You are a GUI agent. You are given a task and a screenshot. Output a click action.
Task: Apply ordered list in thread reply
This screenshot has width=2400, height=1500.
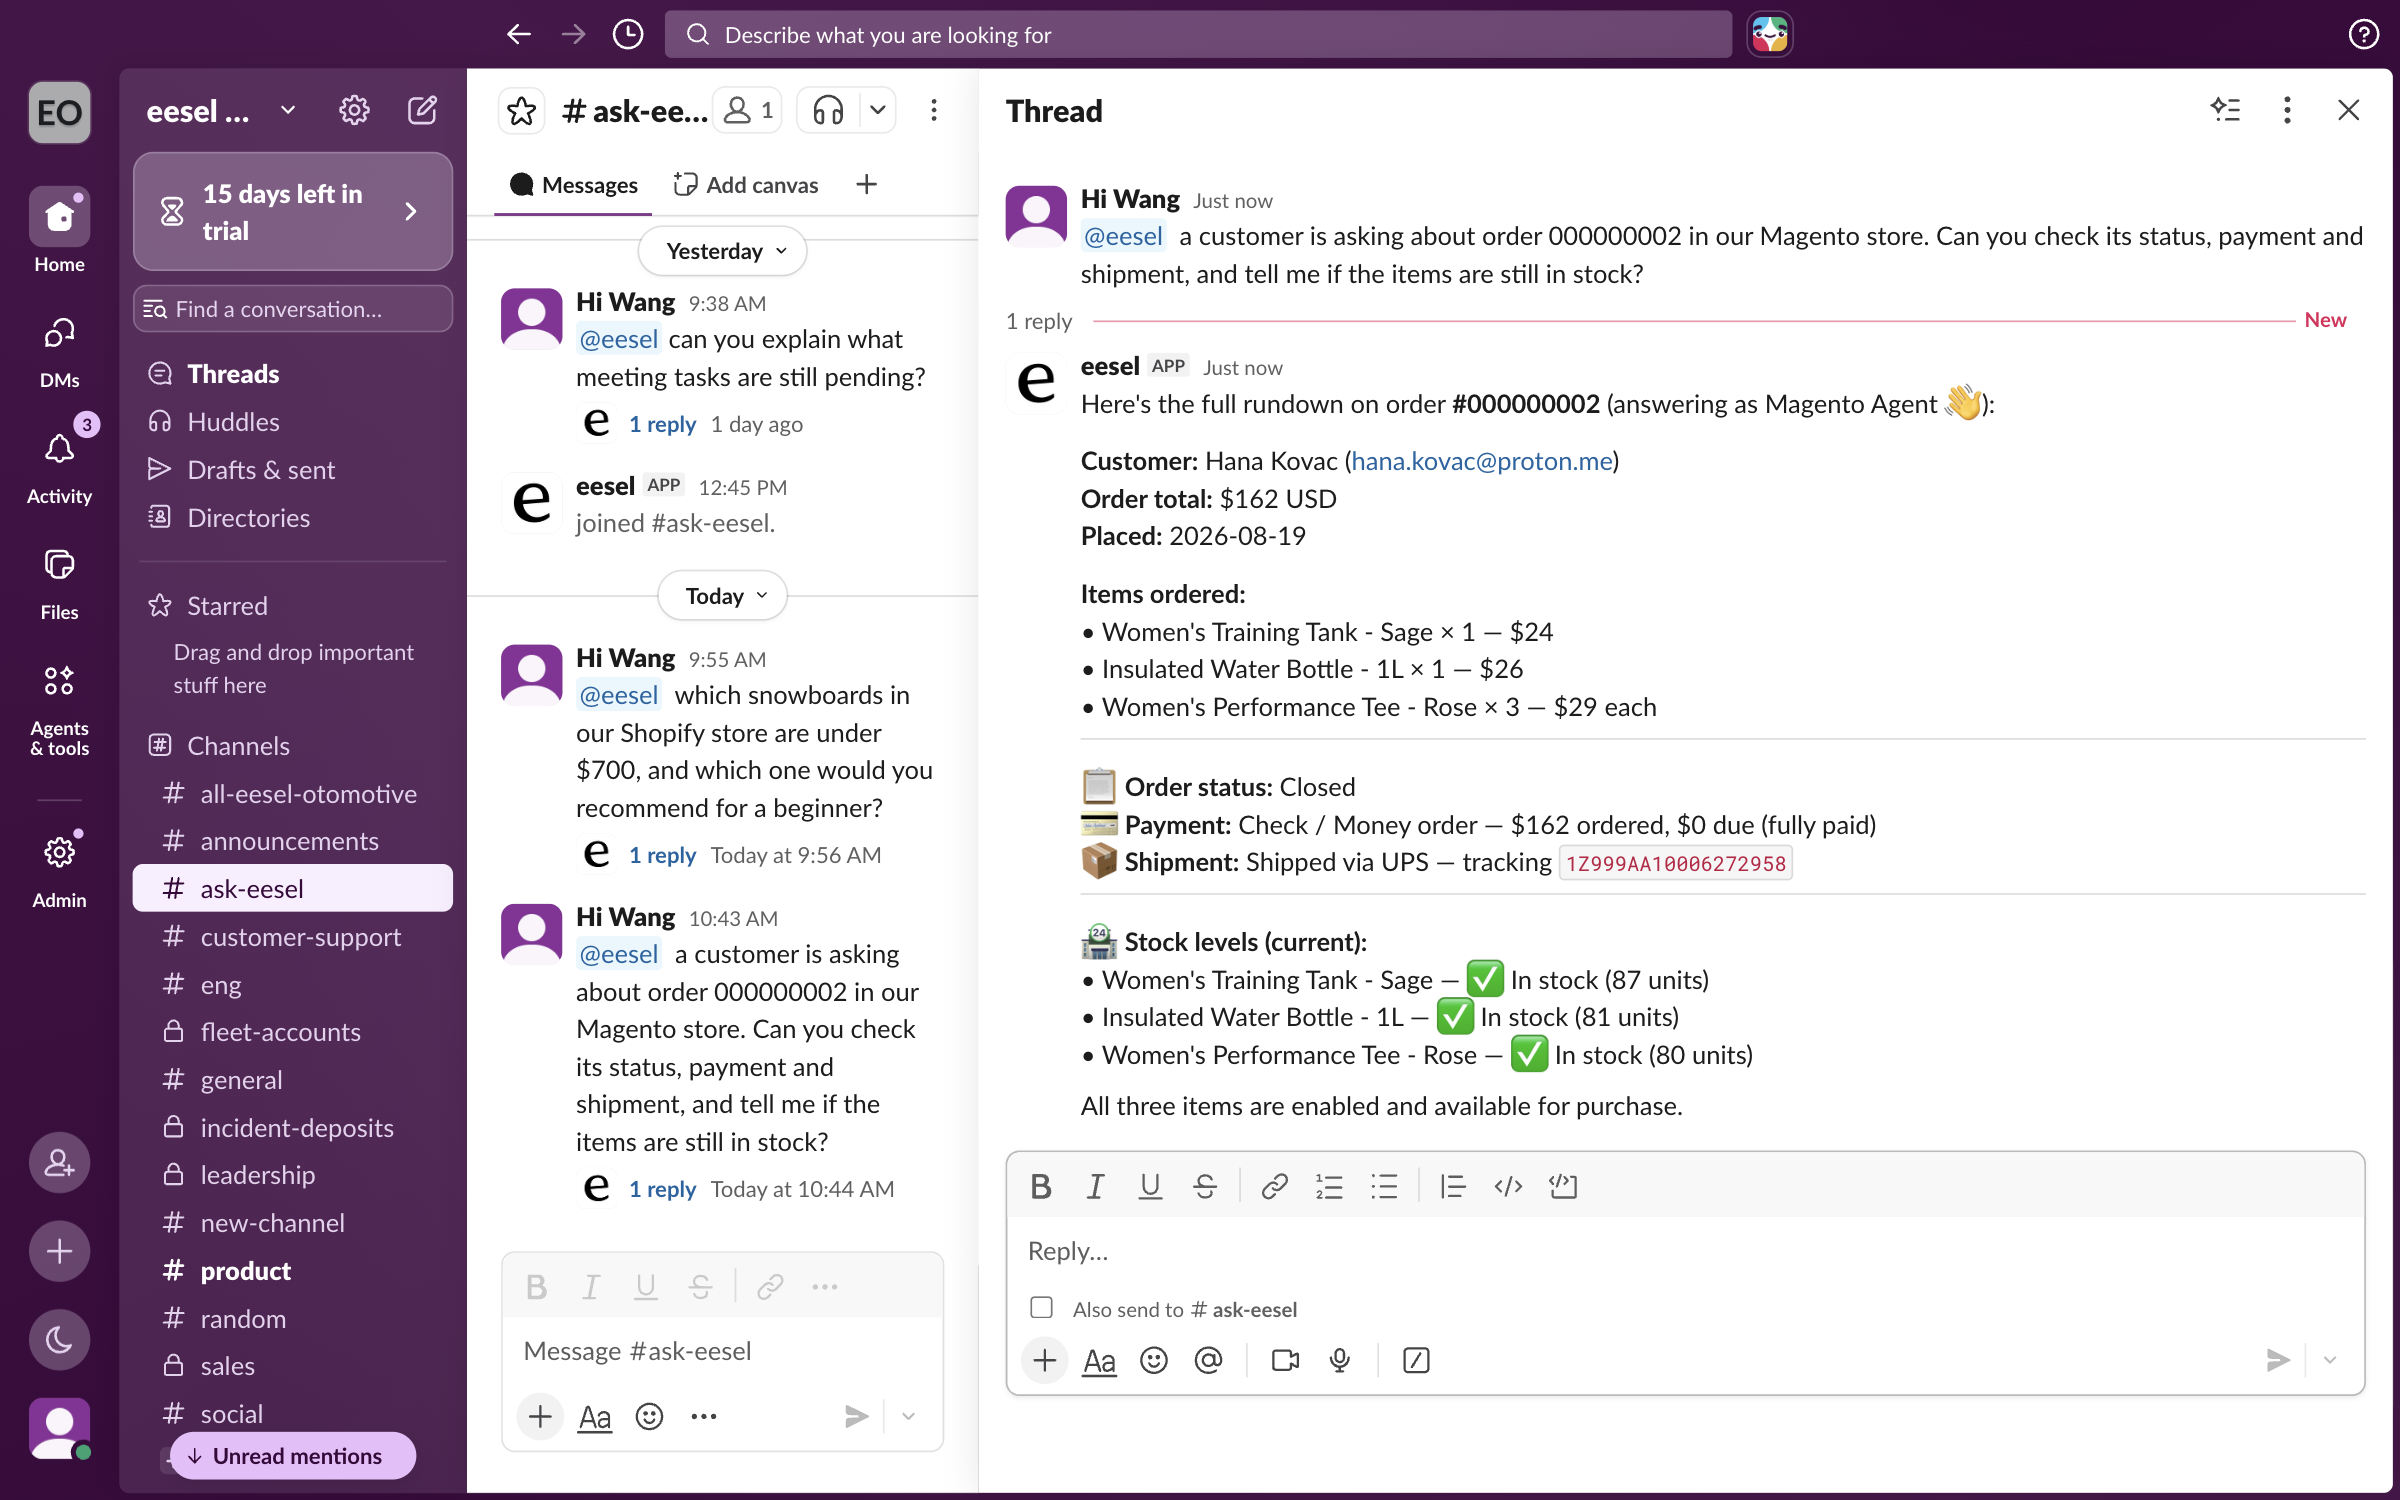point(1329,1186)
